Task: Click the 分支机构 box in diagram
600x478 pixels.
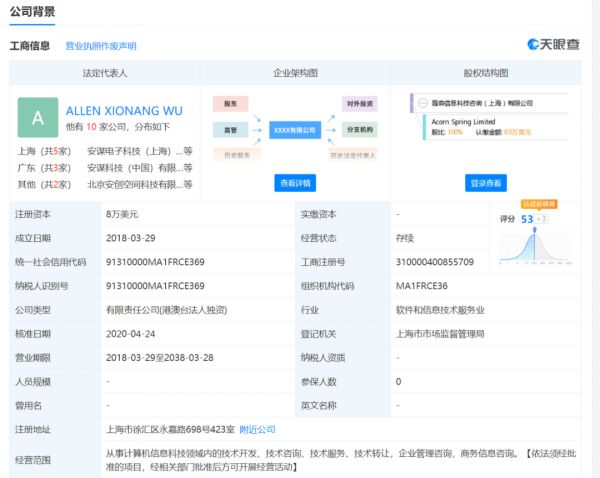Action: coord(359,130)
